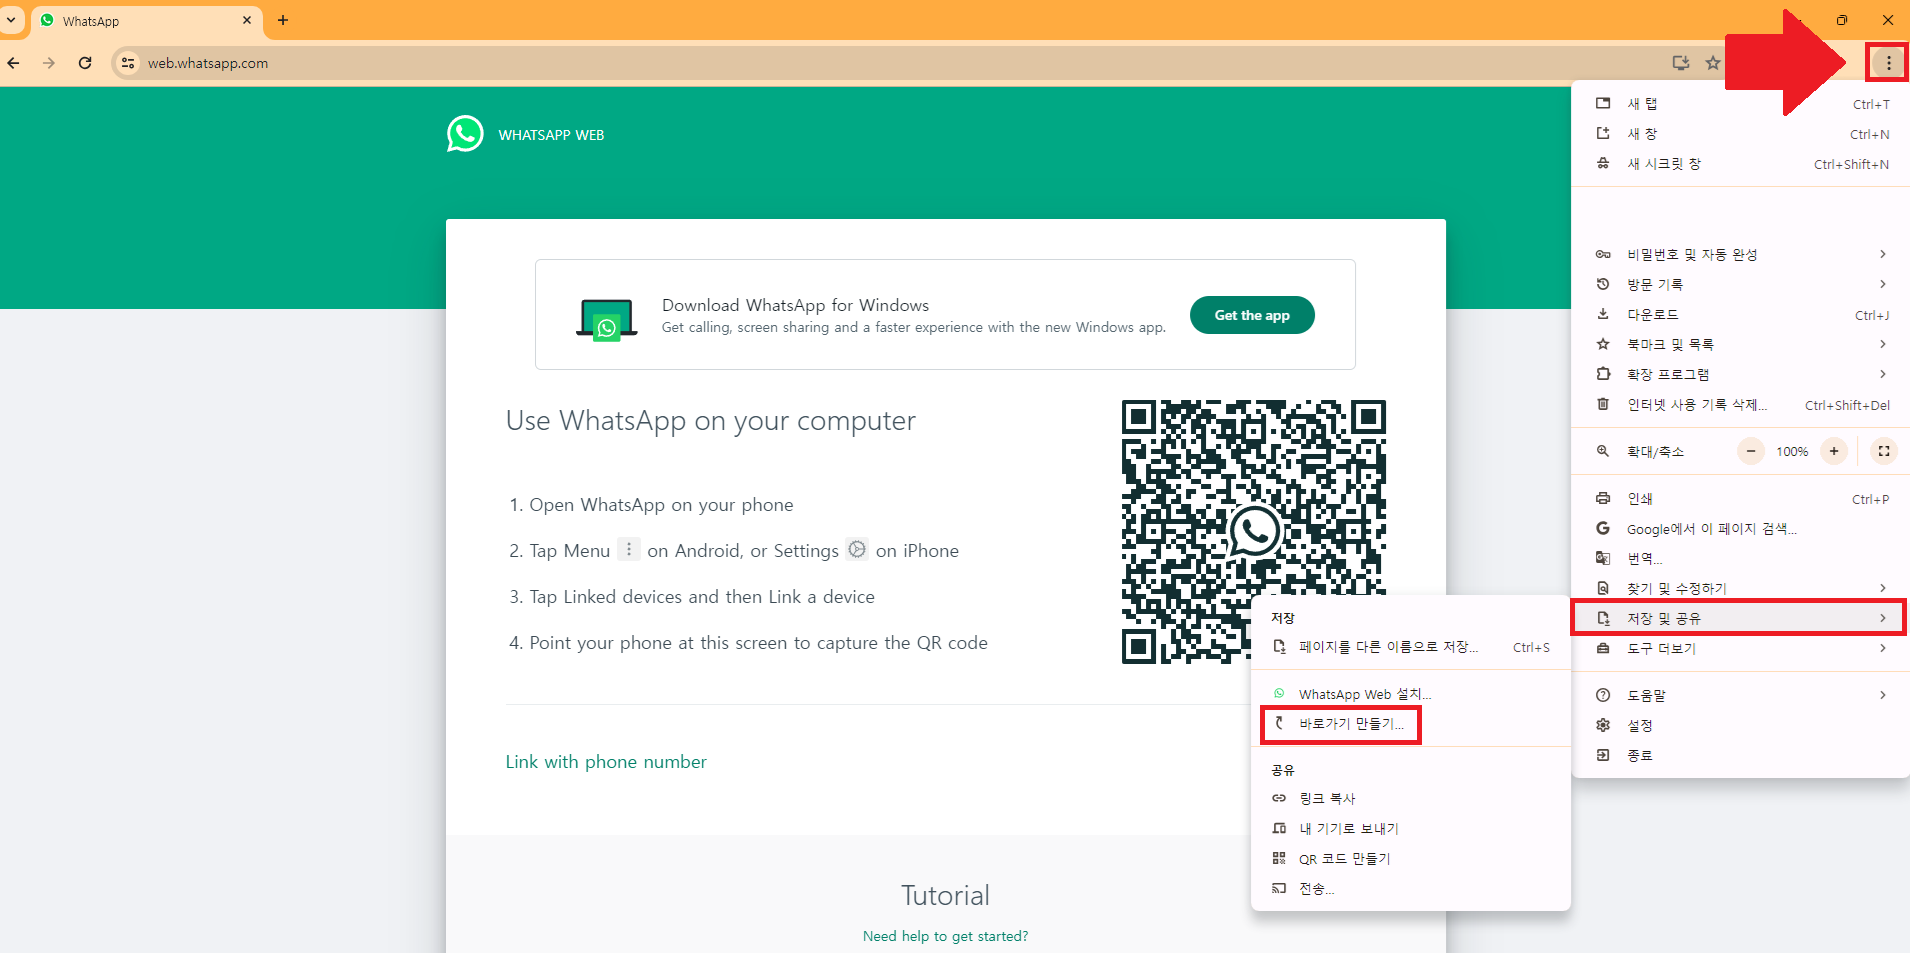Click the QR code image

click(x=1253, y=531)
